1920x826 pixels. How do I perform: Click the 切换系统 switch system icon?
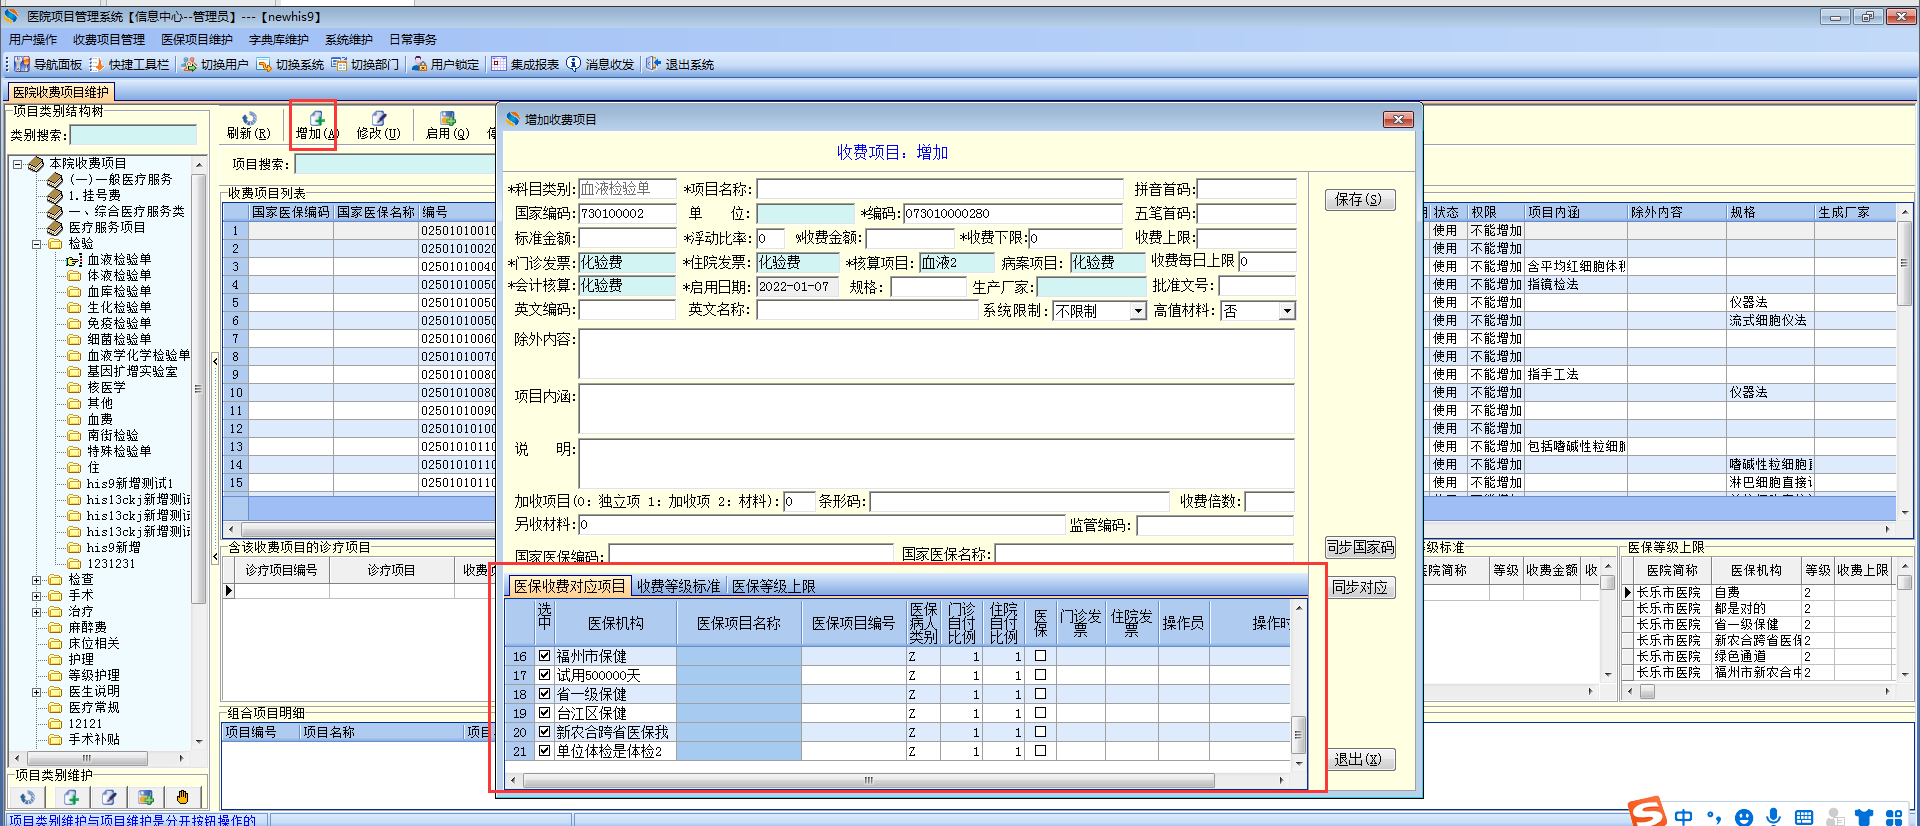[x=264, y=64]
